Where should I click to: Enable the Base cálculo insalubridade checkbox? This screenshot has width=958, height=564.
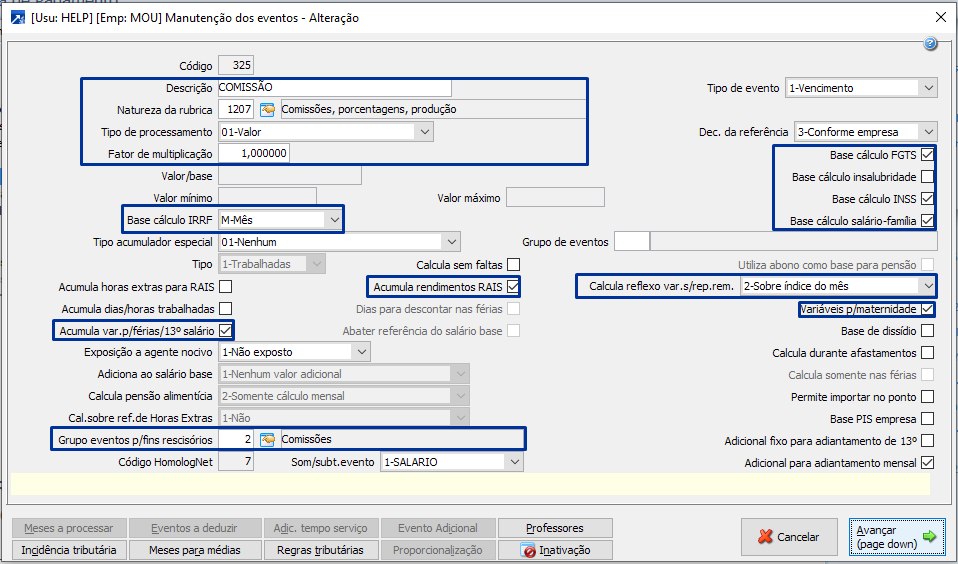click(927, 177)
